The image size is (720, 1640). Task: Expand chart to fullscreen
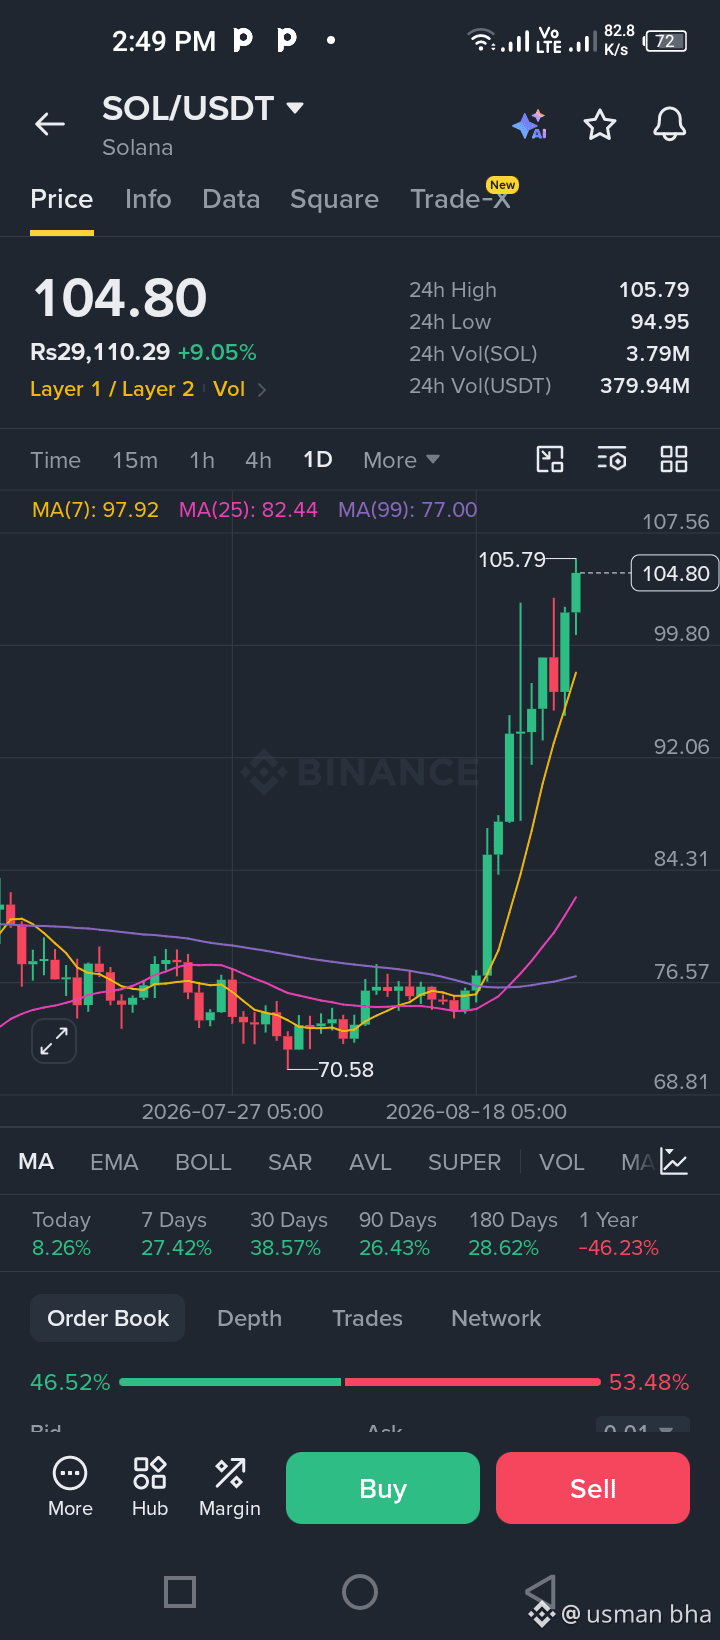click(x=54, y=1042)
